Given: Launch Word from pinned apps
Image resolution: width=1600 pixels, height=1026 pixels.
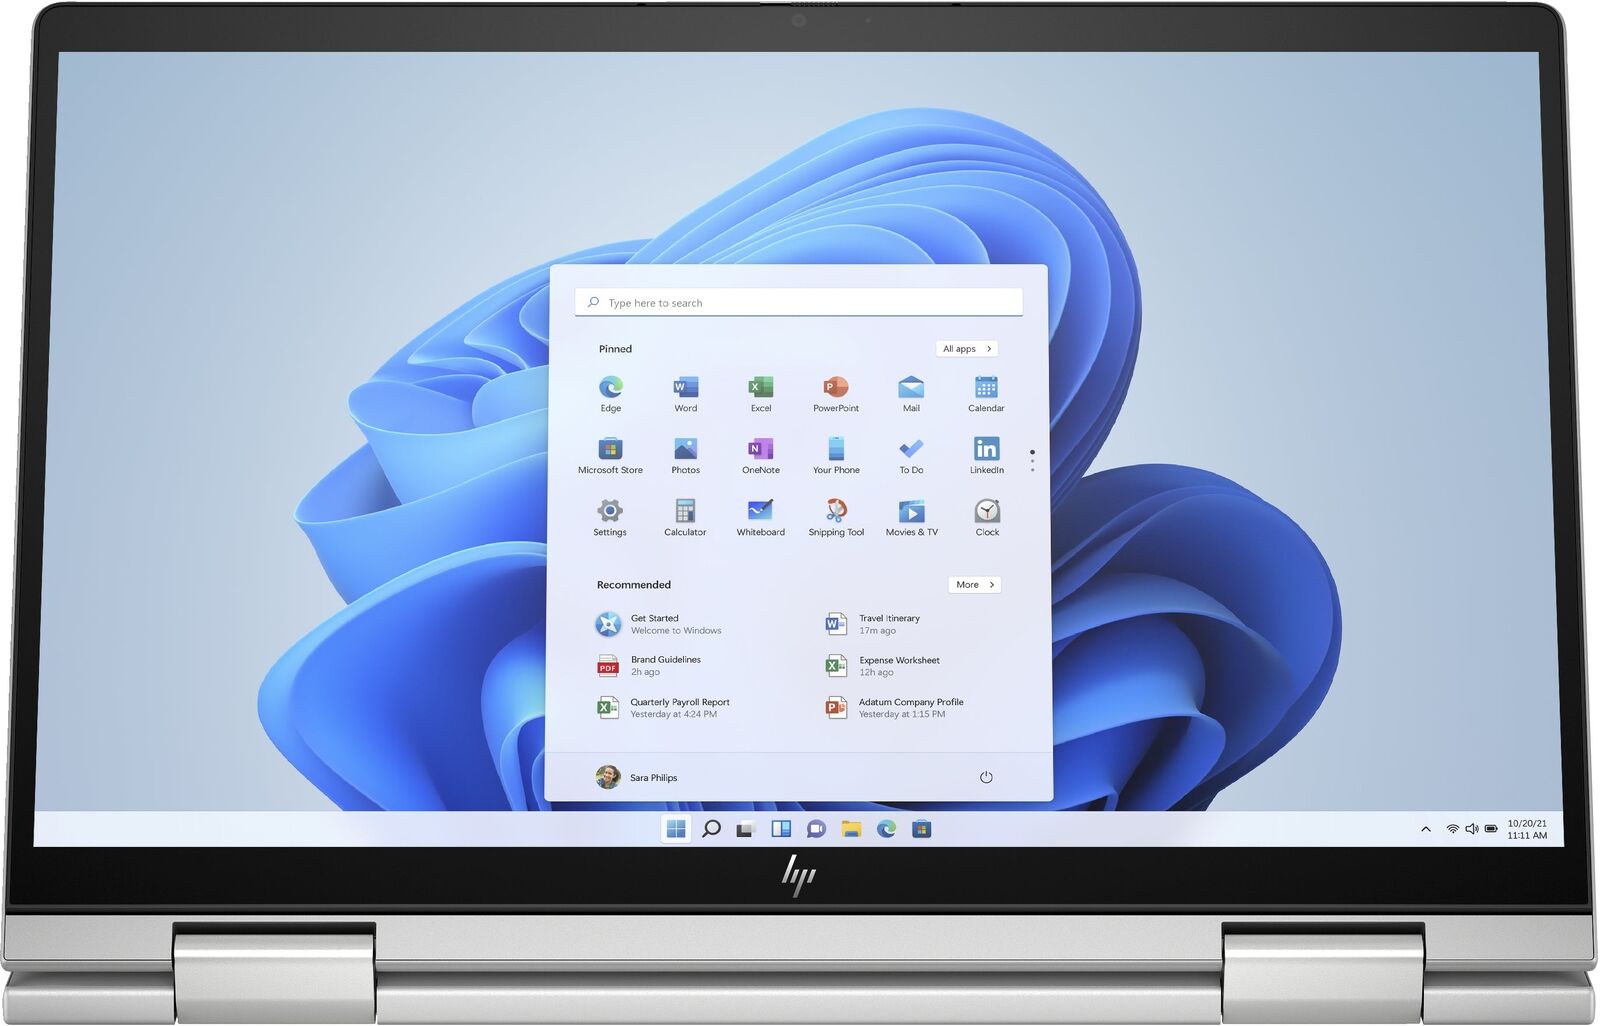Looking at the screenshot, I should [x=686, y=393].
